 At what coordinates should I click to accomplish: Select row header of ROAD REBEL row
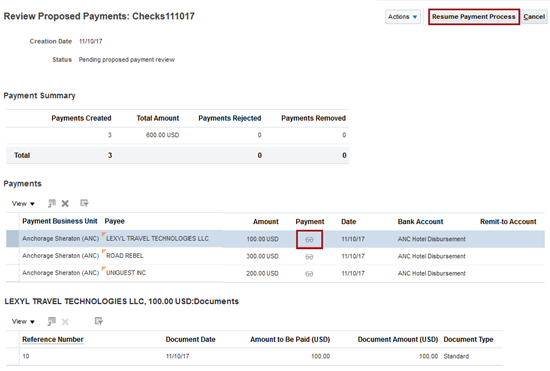12,256
